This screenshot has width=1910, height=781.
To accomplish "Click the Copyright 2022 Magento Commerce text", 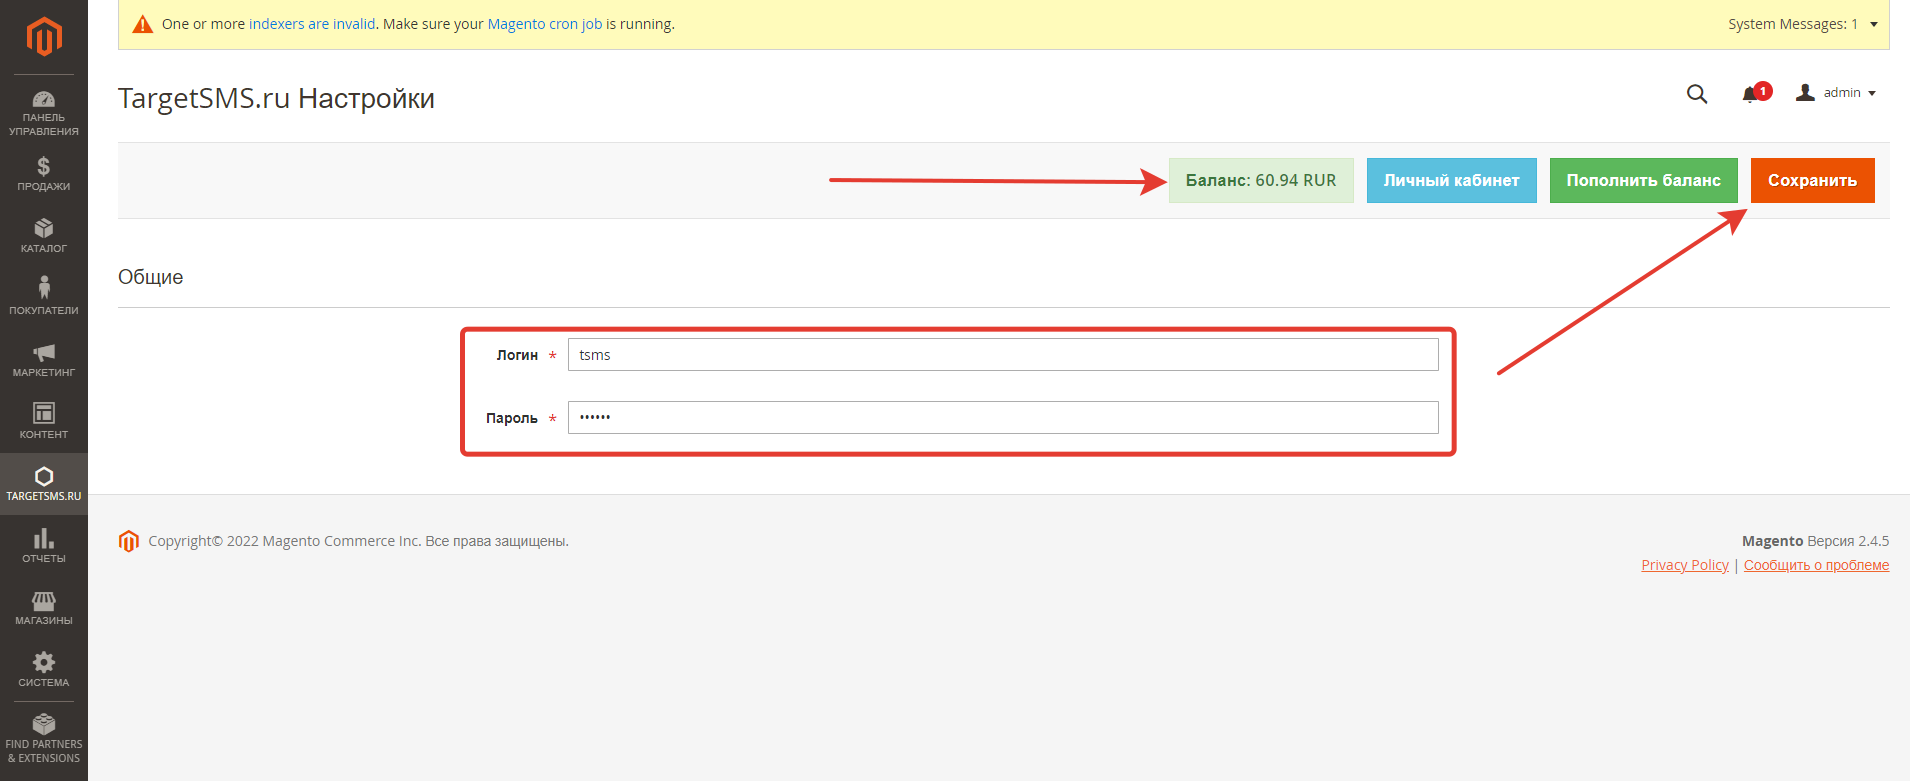I will (x=359, y=541).
